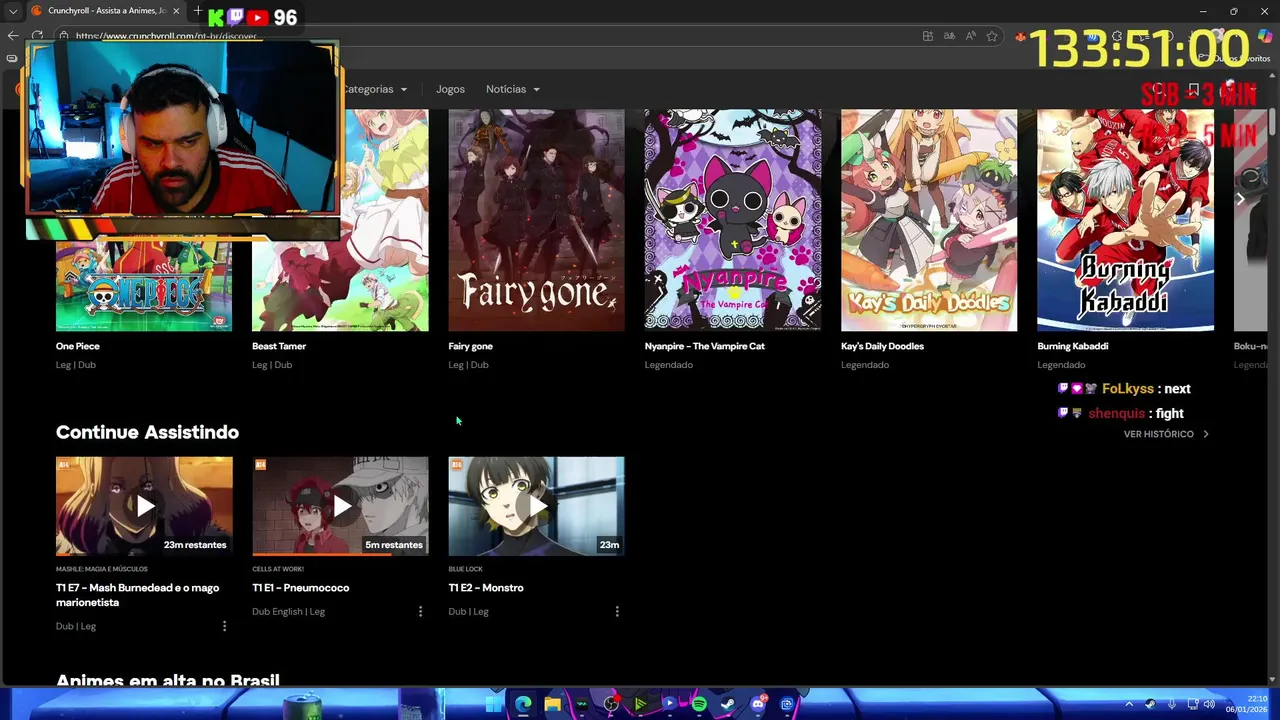Open T1 E7 Mash Burnedead episode title

(x=137, y=595)
